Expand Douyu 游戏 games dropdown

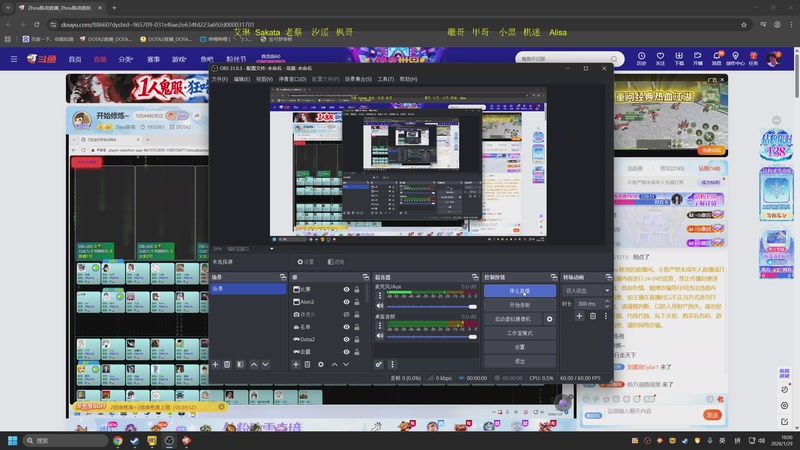coord(179,59)
